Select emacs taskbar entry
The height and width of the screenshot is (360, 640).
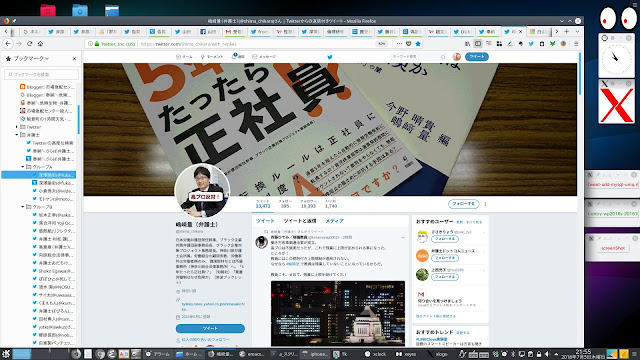tap(252, 354)
